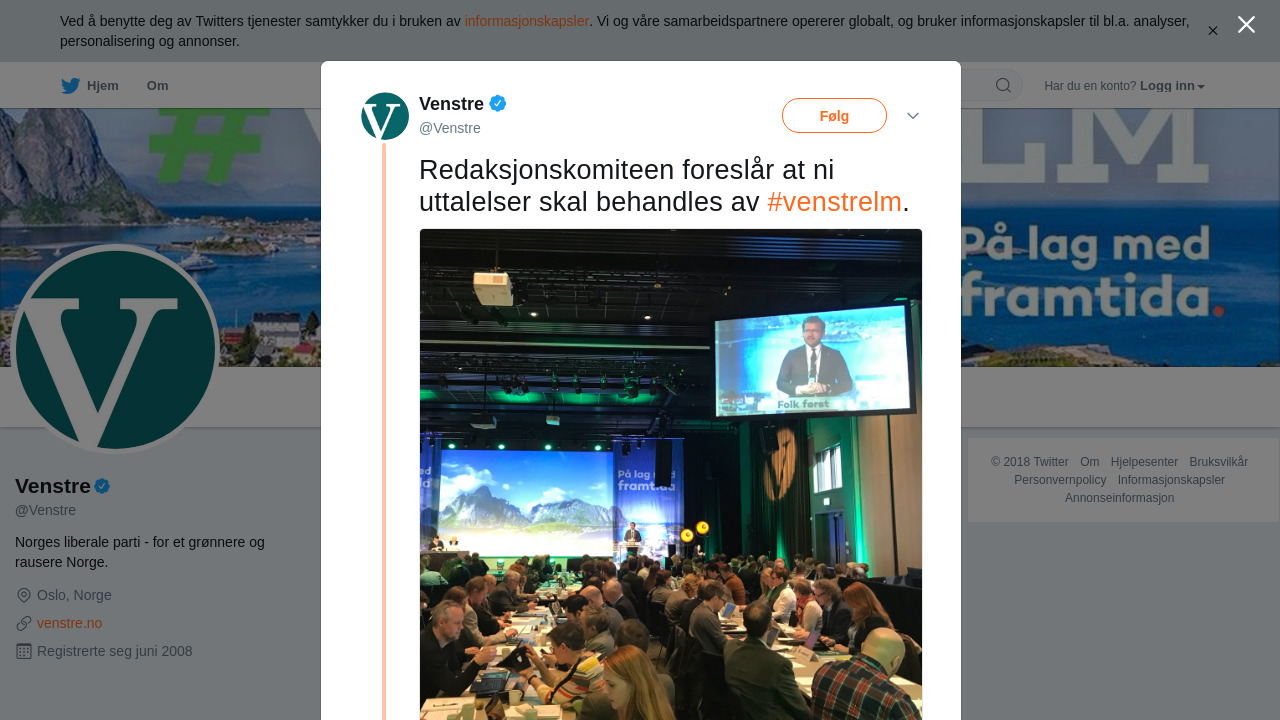Click the @Venstre handle in tweet
The image size is (1280, 720).
click(450, 128)
